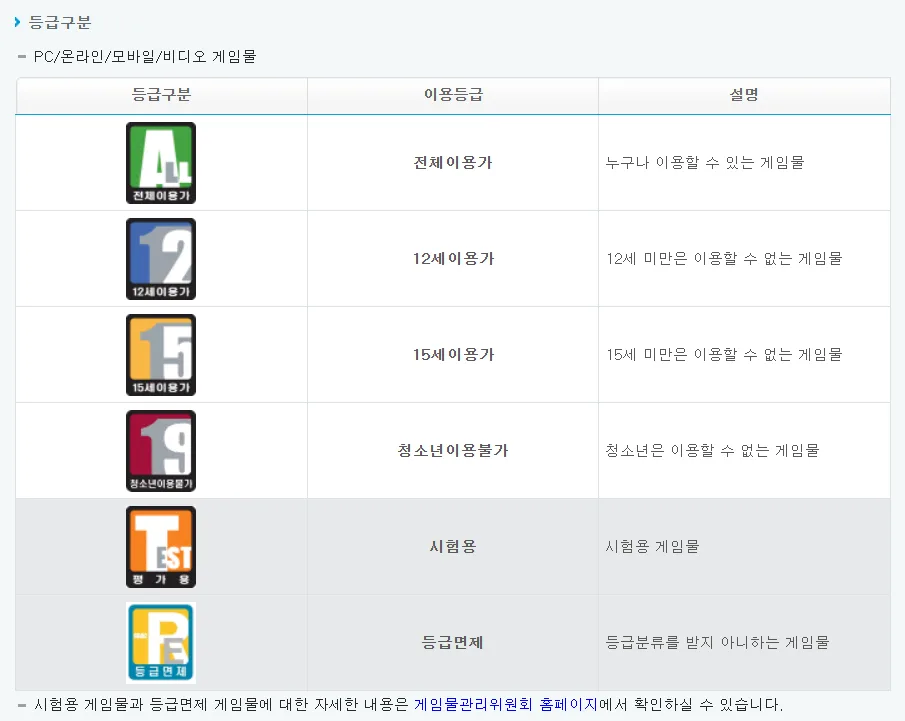Click the 등급구분 column header
This screenshot has height=721, width=905.
(x=162, y=95)
